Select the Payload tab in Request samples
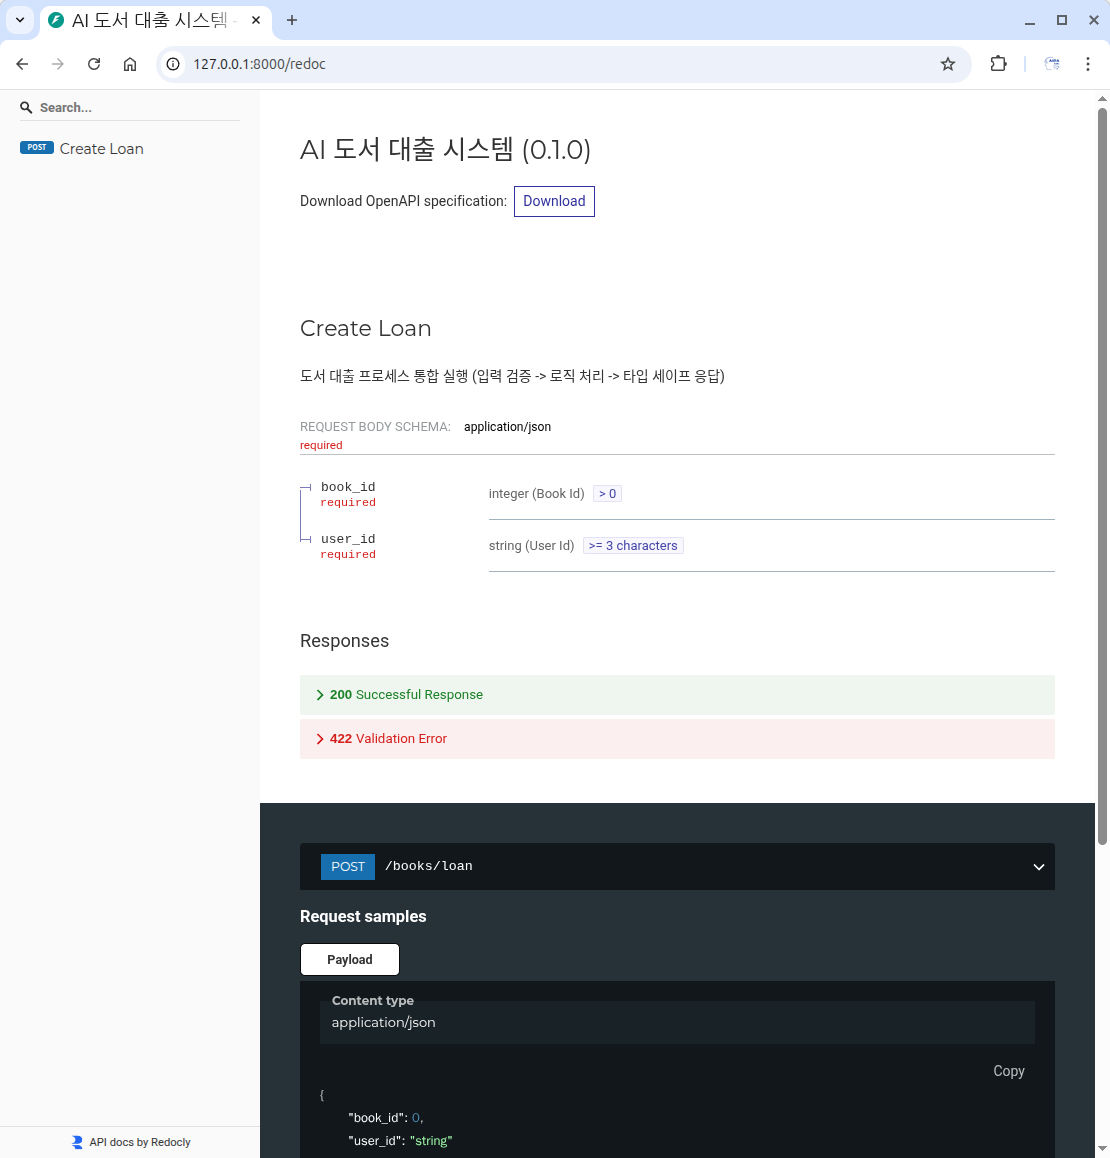1110x1158 pixels. pos(349,960)
